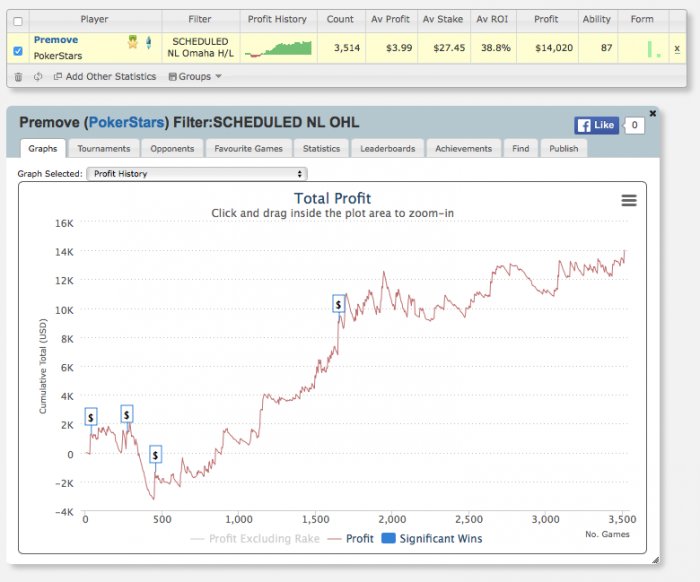
Task: Click the second significant win marker near game 270
Action: (126, 415)
